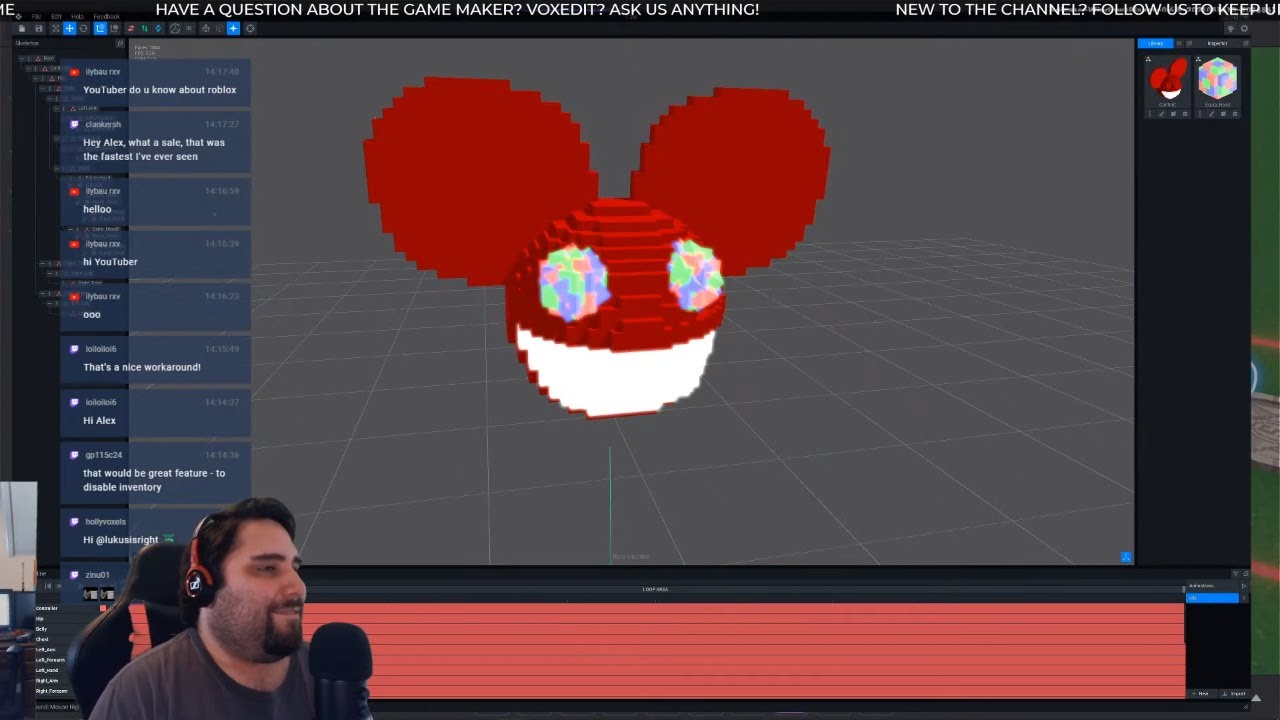This screenshot has width=1280, height=720.
Task: Click the circular face toolbar icon
Action: (175, 29)
